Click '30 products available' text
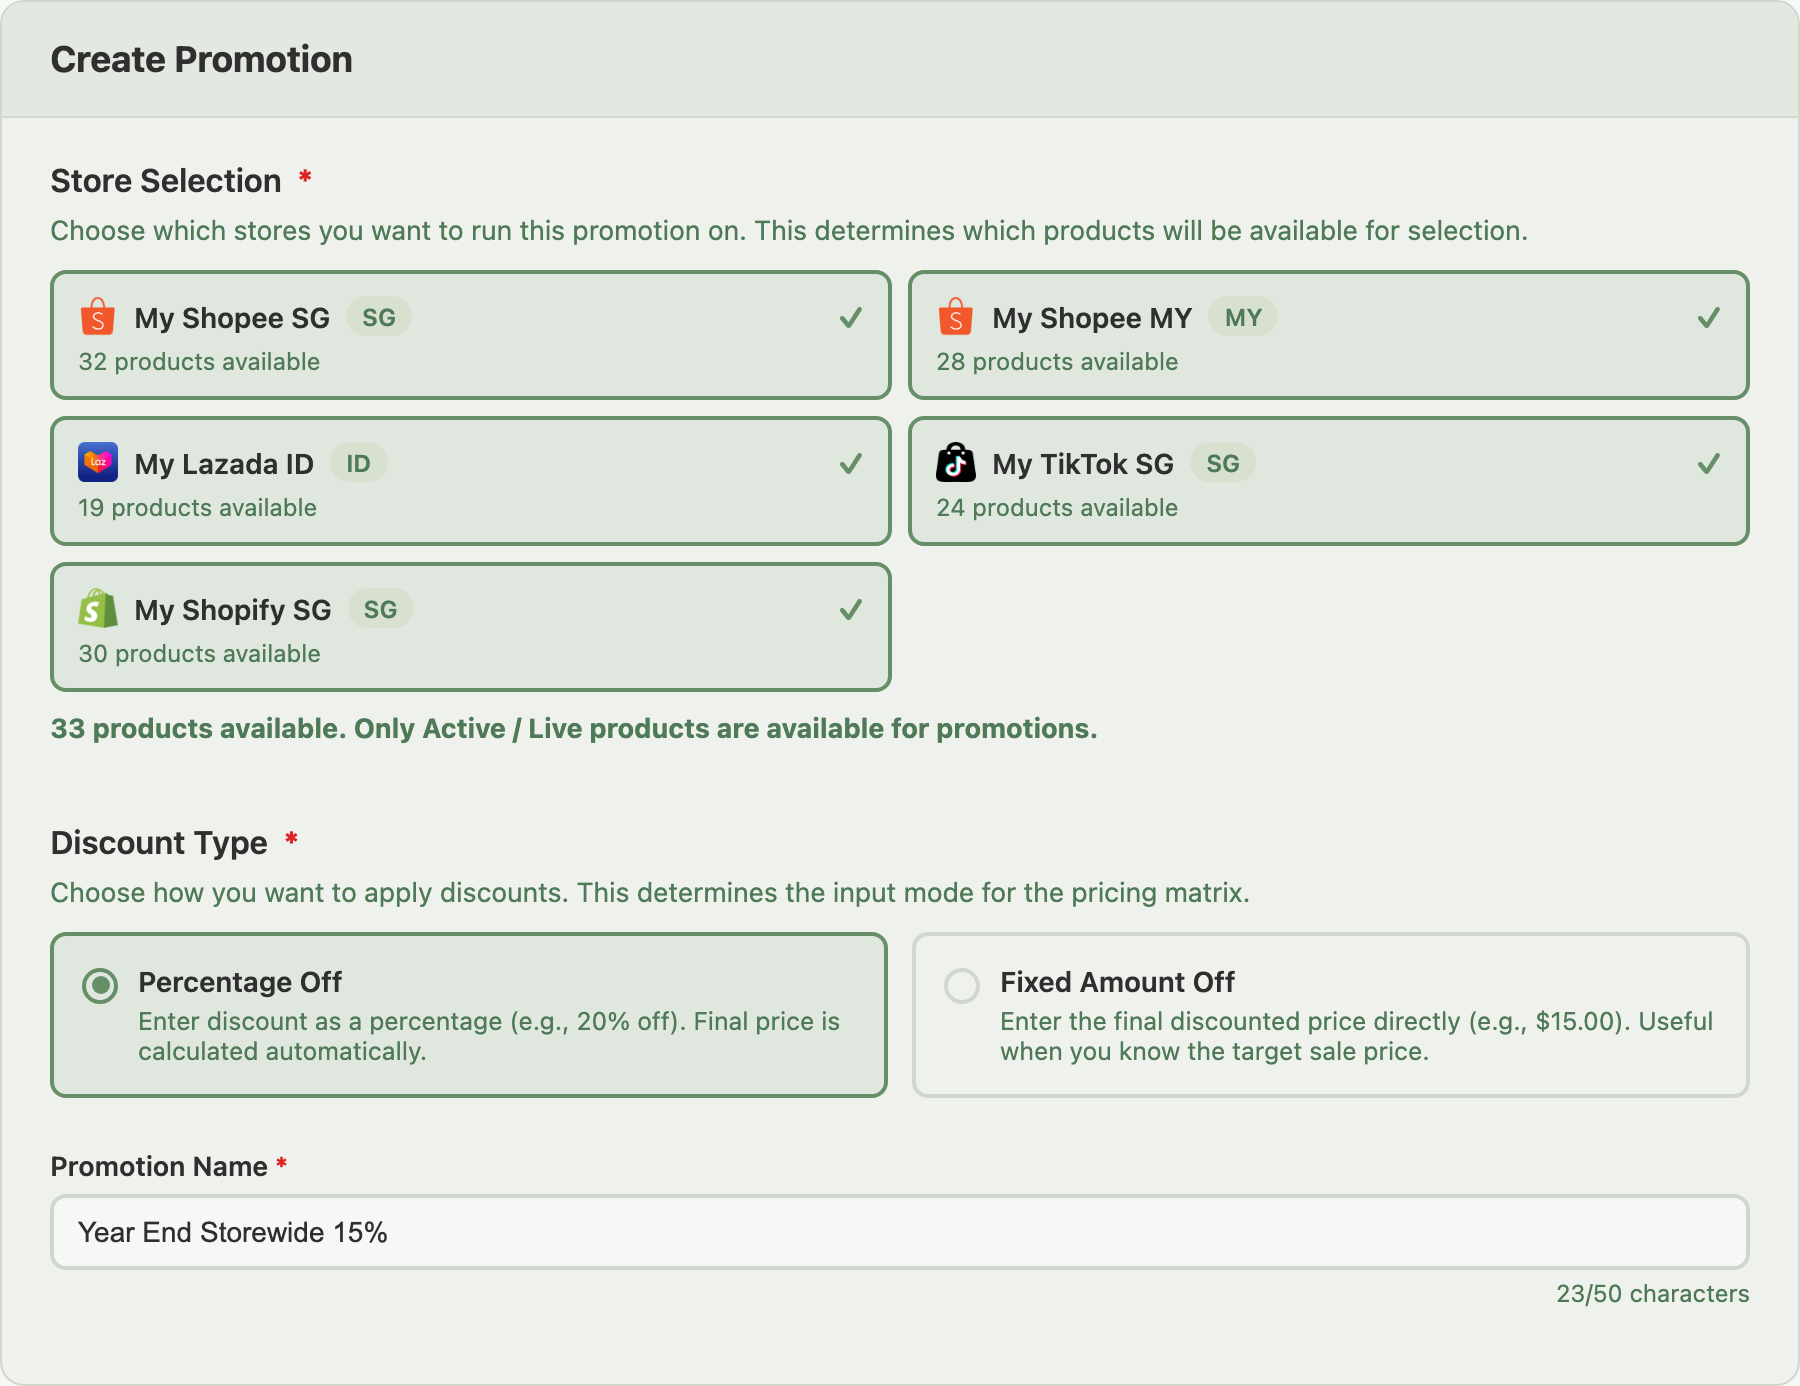The image size is (1800, 1386). tap(200, 654)
